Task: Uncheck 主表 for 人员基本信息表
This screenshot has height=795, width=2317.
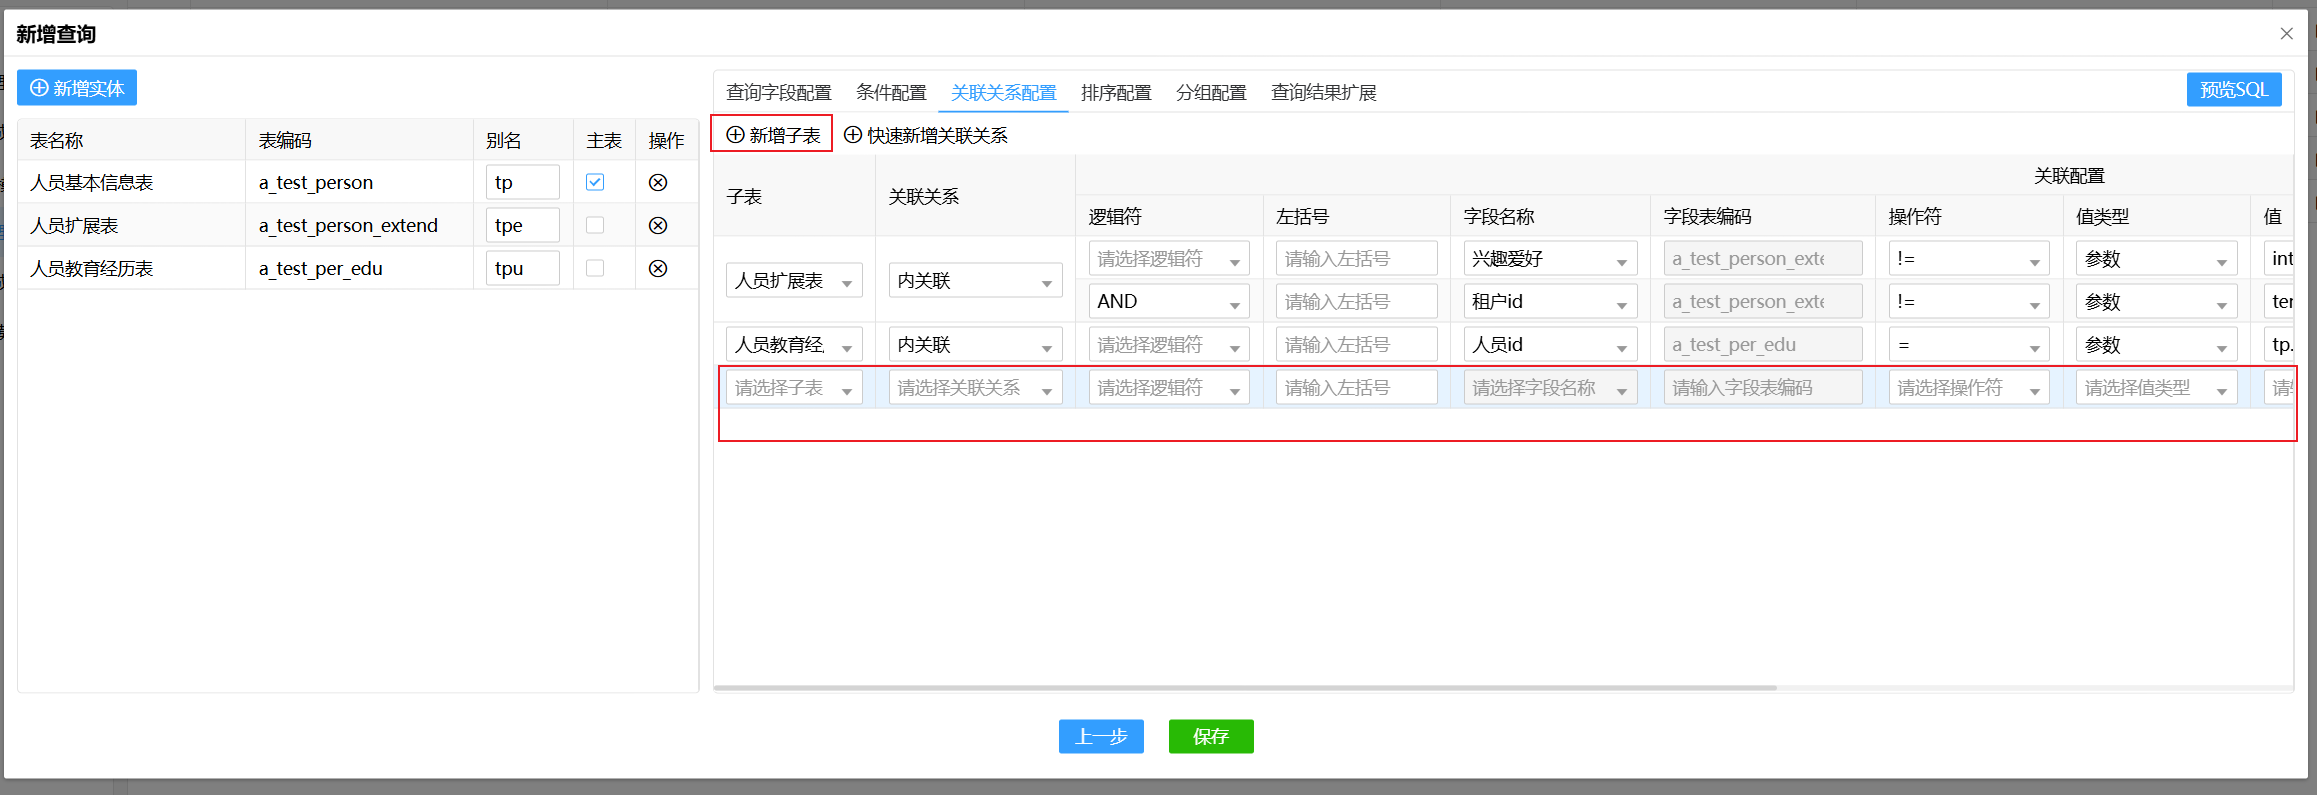Action: [595, 182]
